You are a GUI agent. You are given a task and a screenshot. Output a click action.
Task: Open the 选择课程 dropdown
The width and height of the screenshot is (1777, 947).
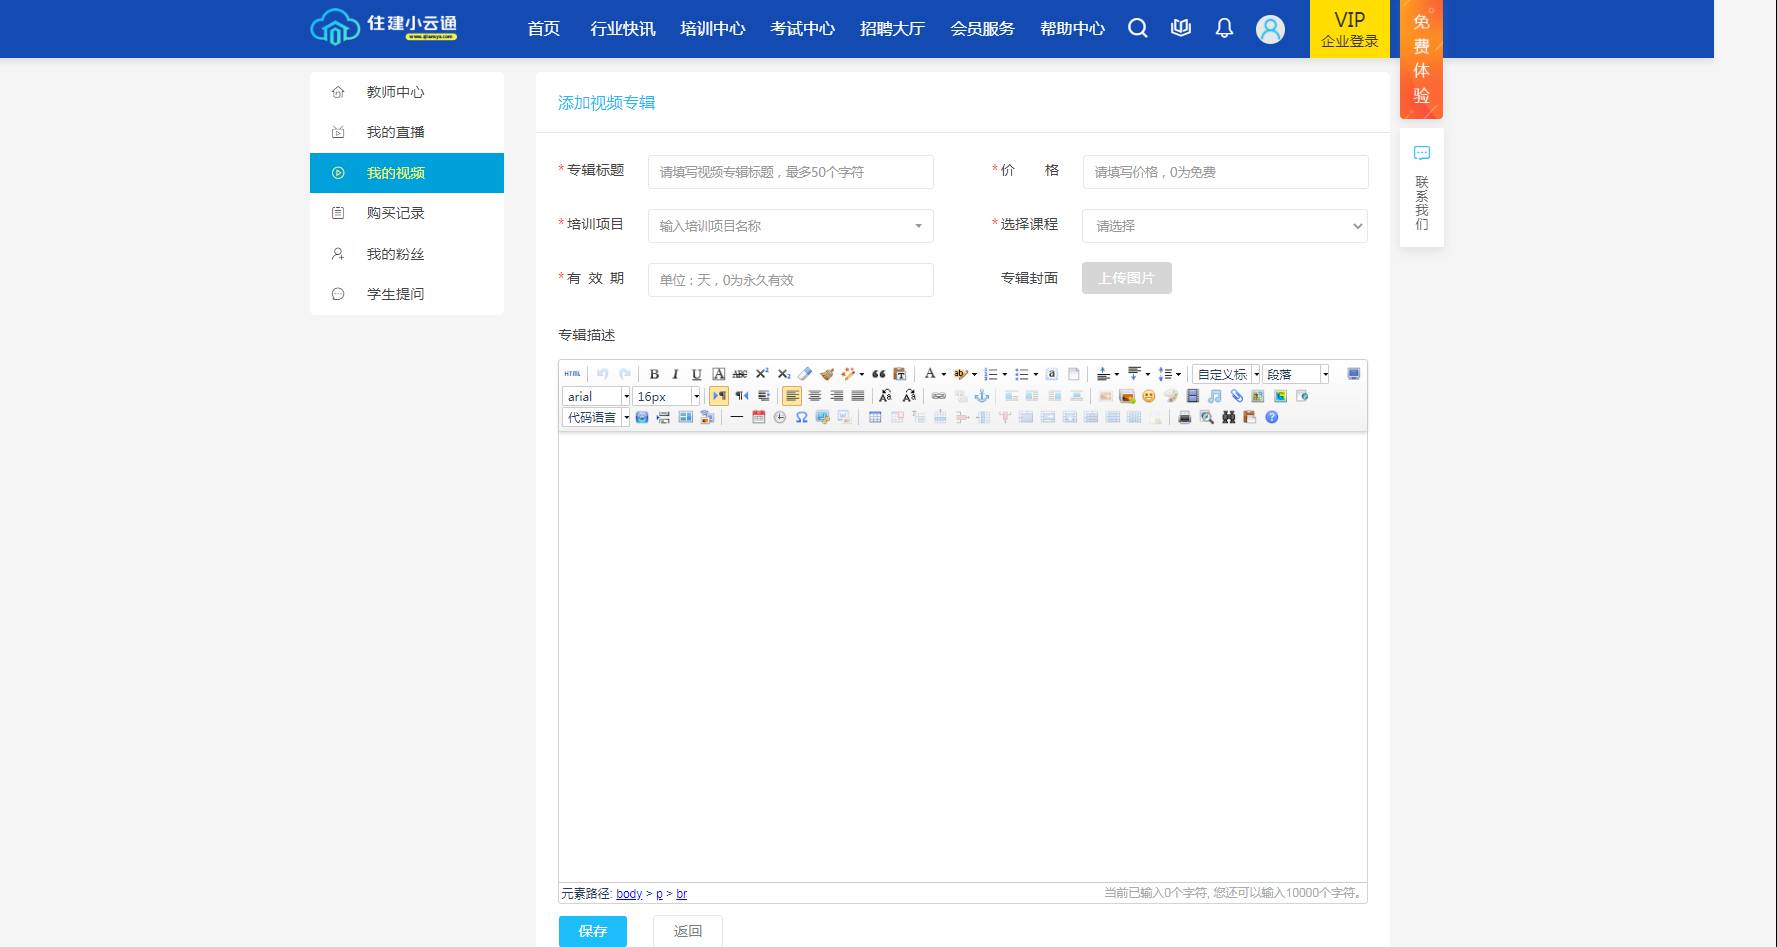[1224, 226]
